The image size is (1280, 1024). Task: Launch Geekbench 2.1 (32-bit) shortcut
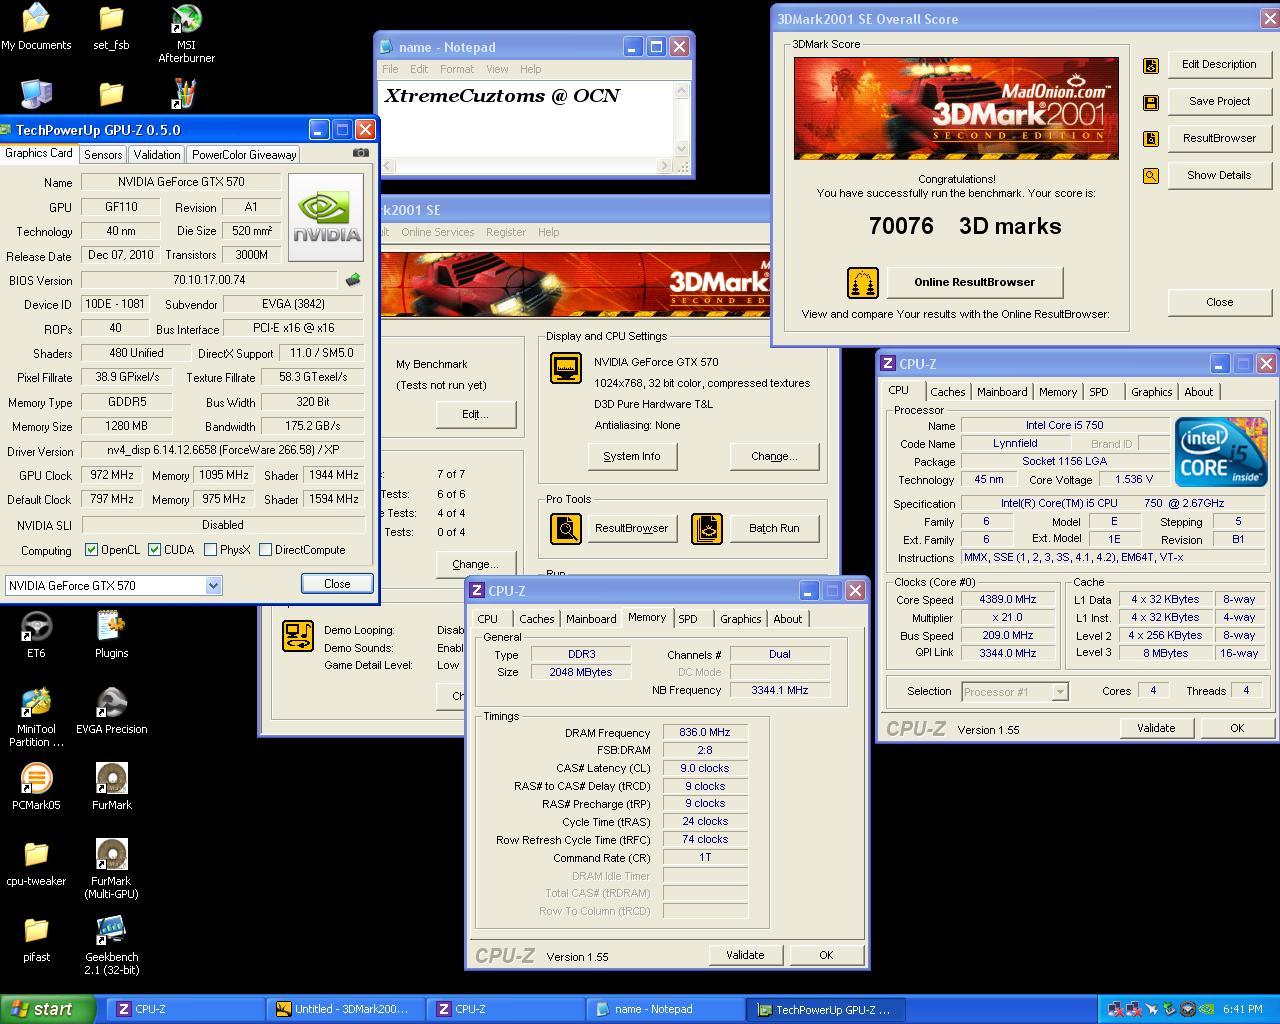click(x=111, y=945)
